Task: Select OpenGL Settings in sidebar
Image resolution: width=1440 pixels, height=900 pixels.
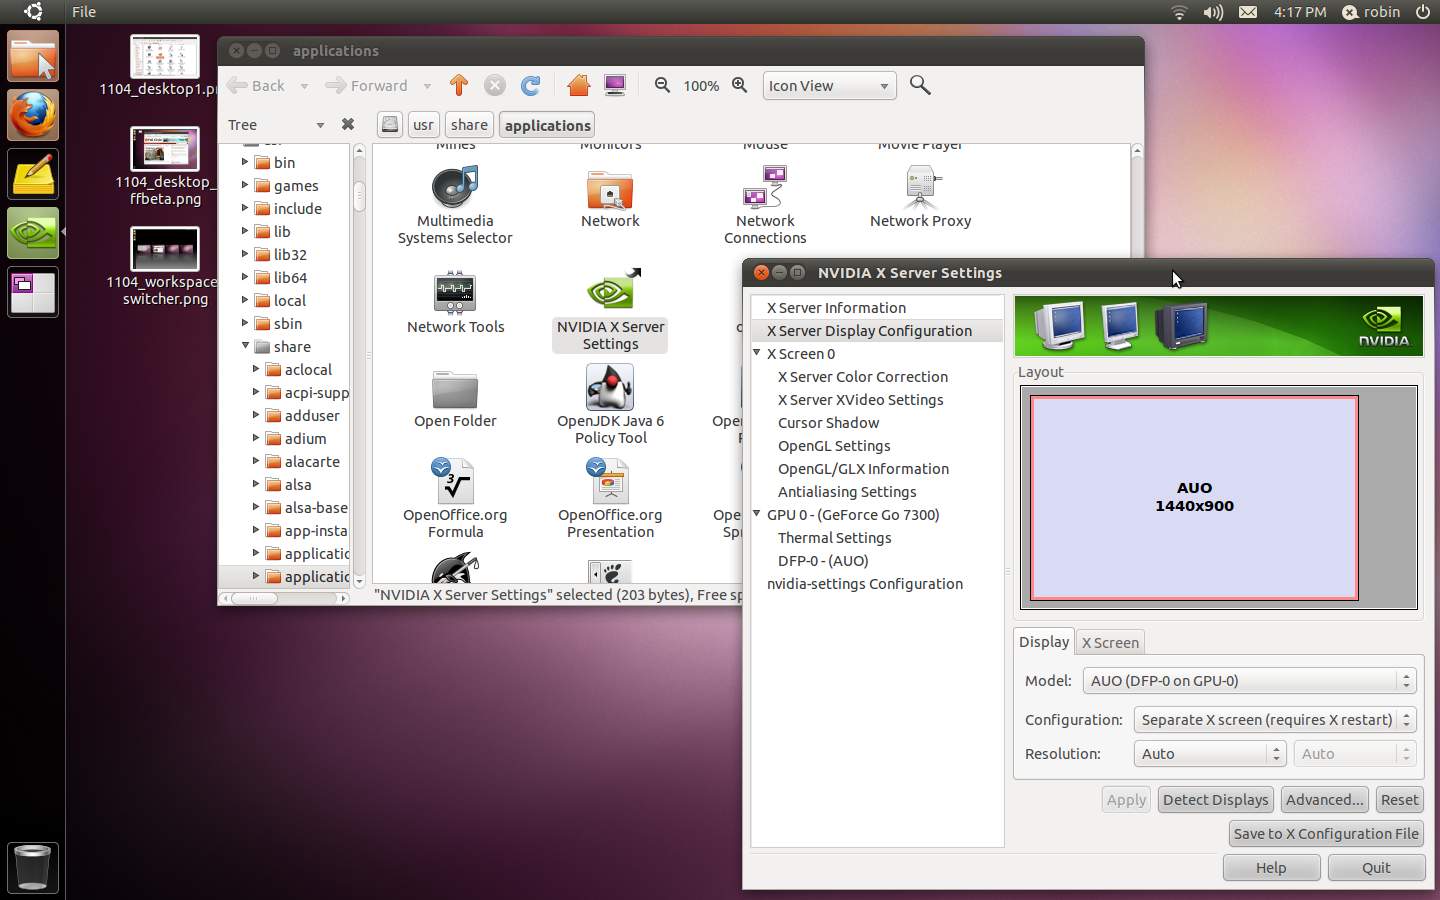Action: (x=834, y=446)
